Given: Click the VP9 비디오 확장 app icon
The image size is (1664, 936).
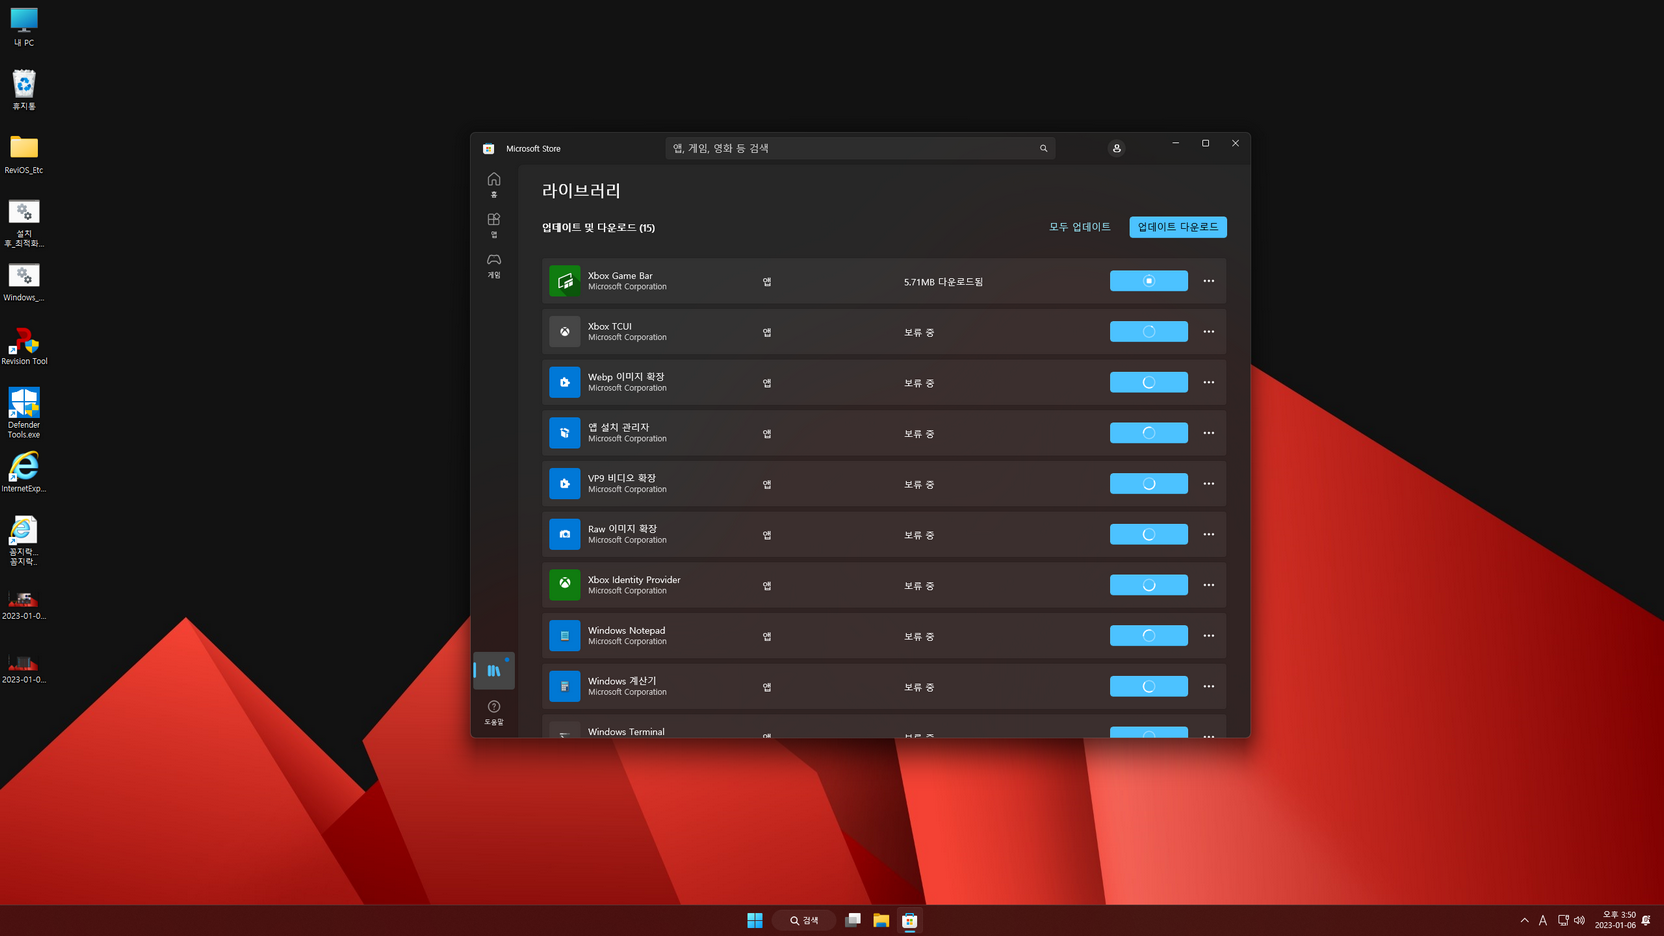Looking at the screenshot, I should click(x=565, y=484).
